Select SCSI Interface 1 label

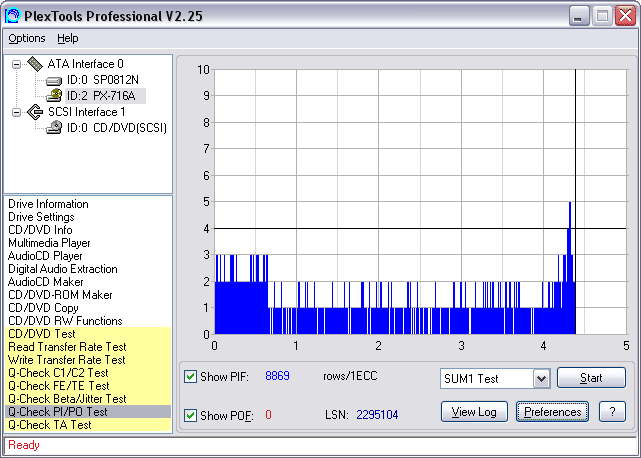[x=87, y=112]
